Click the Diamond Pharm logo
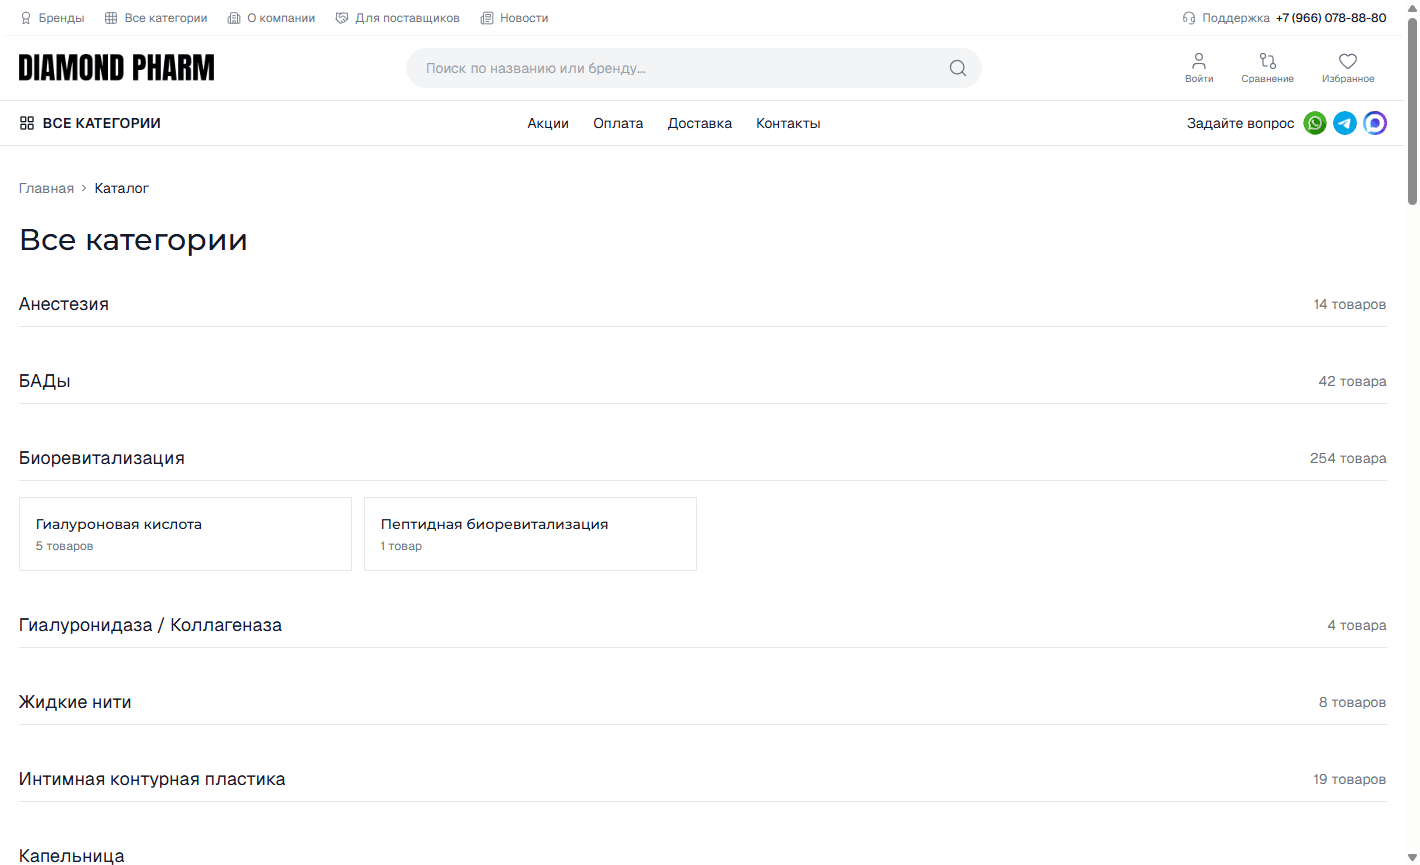 (116, 68)
